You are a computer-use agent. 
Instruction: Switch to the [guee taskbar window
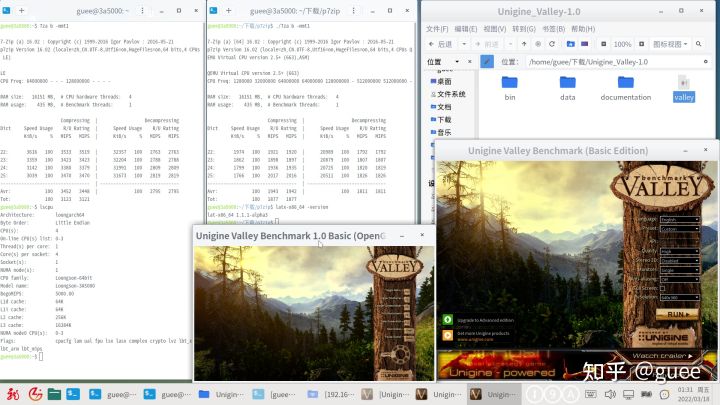click(276, 394)
